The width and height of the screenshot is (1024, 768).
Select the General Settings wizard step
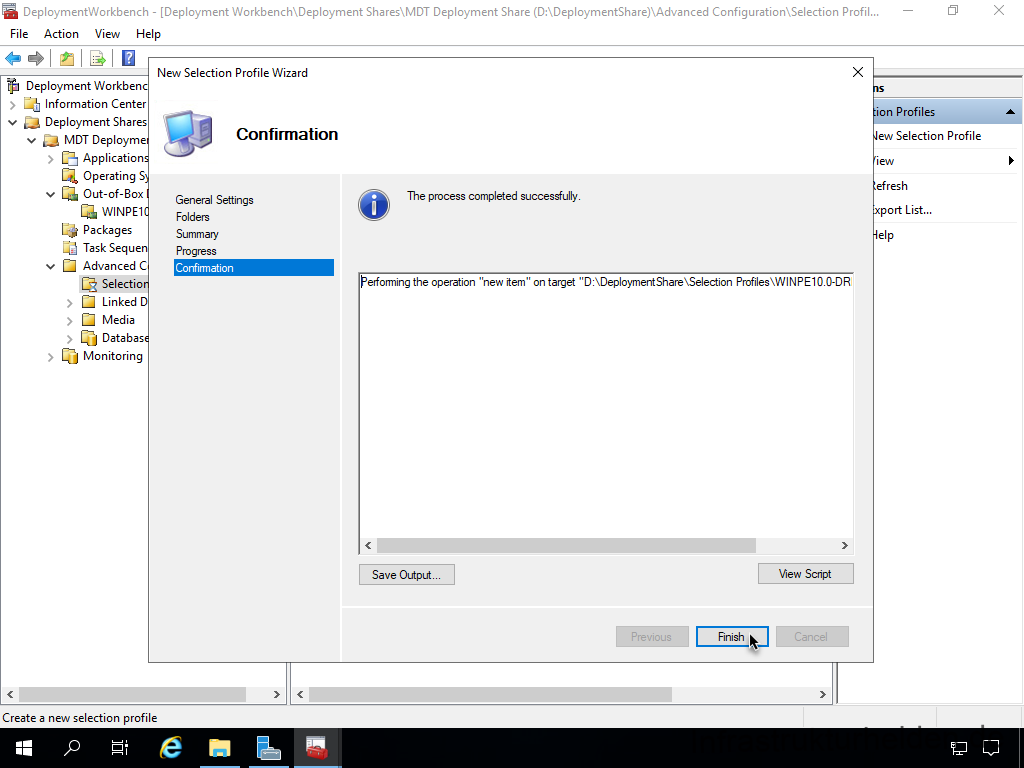tap(214, 200)
